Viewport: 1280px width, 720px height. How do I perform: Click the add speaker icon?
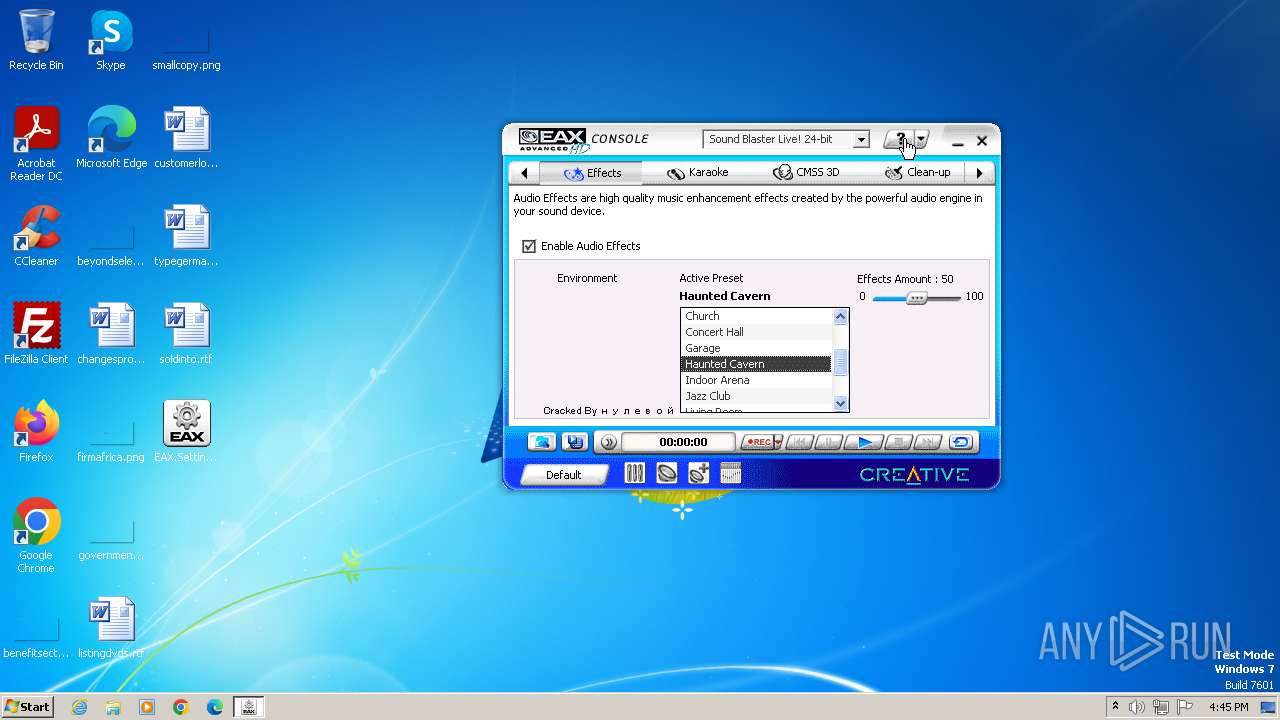[x=699, y=474]
